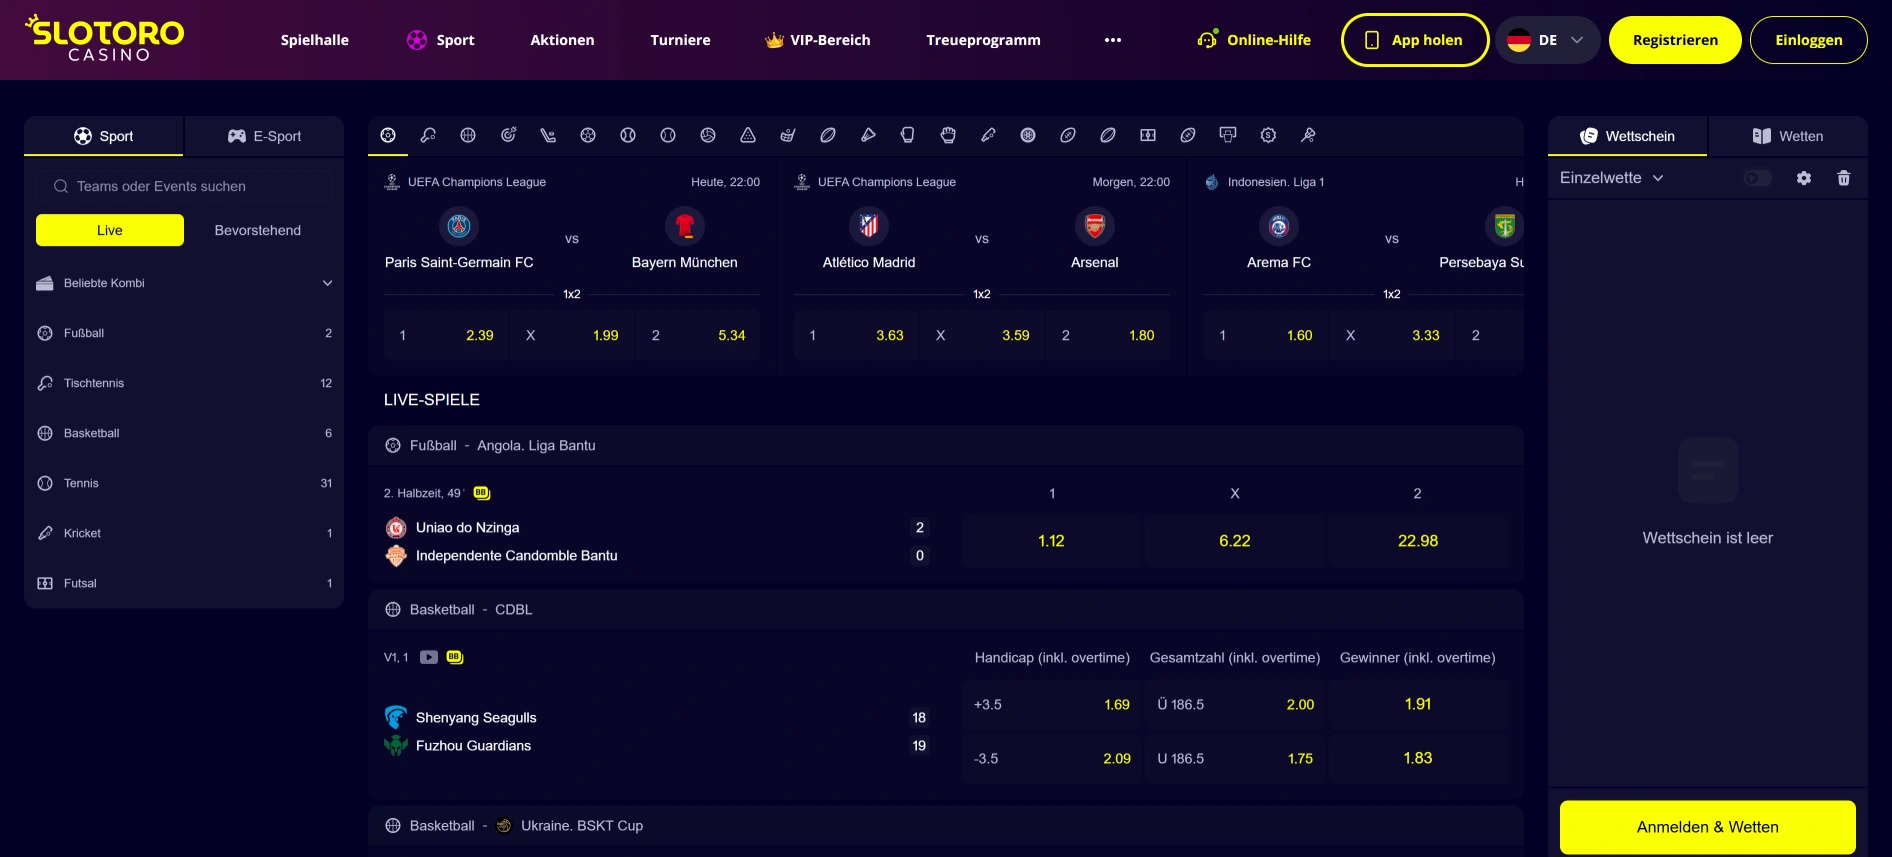Switch to Bevorstehend events filter
This screenshot has width=1892, height=857.
point(258,230)
